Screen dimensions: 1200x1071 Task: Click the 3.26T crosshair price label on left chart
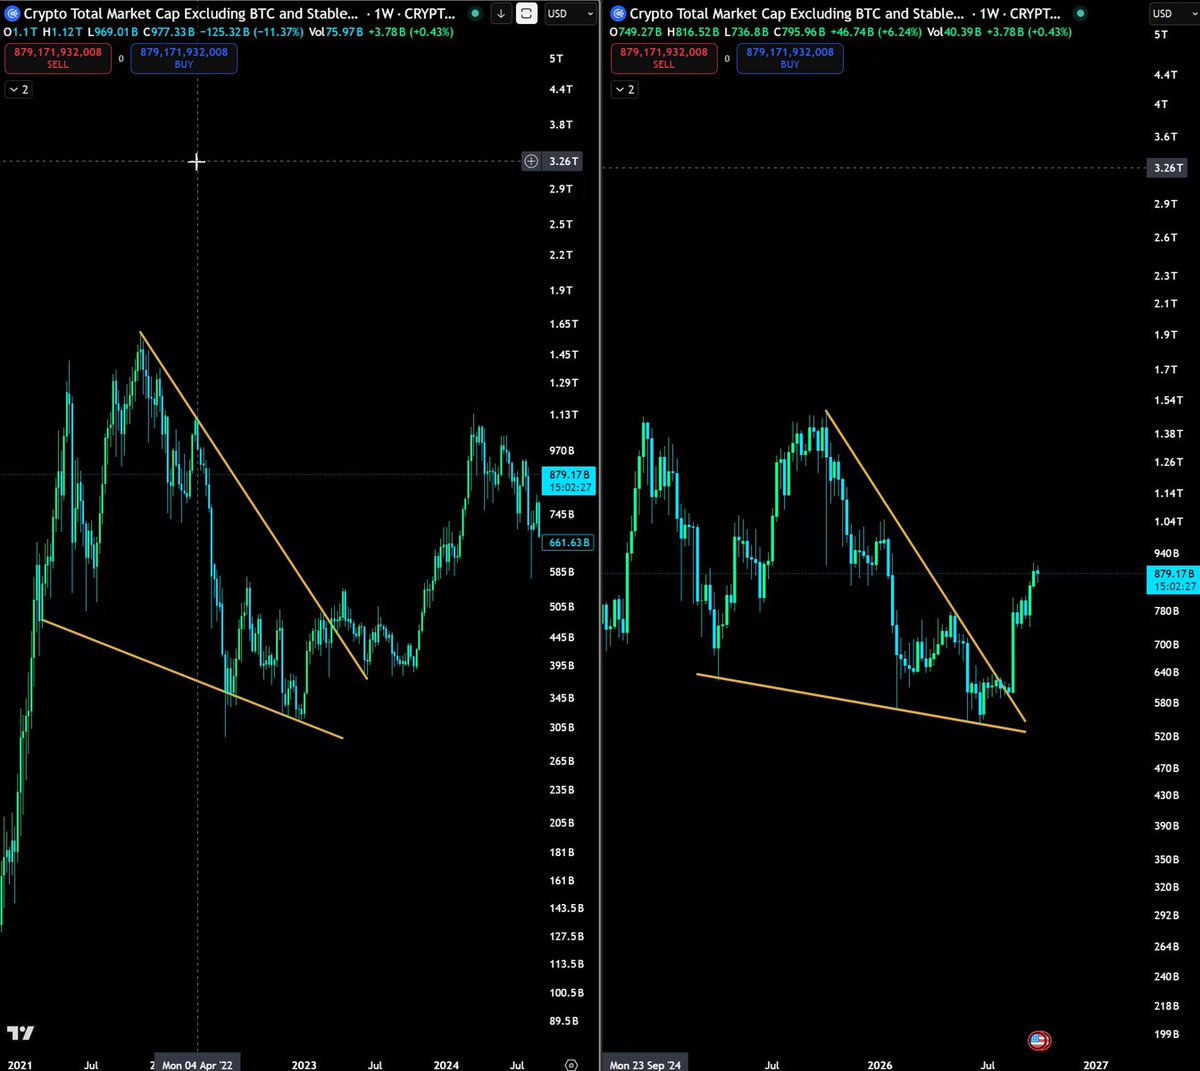click(x=564, y=161)
